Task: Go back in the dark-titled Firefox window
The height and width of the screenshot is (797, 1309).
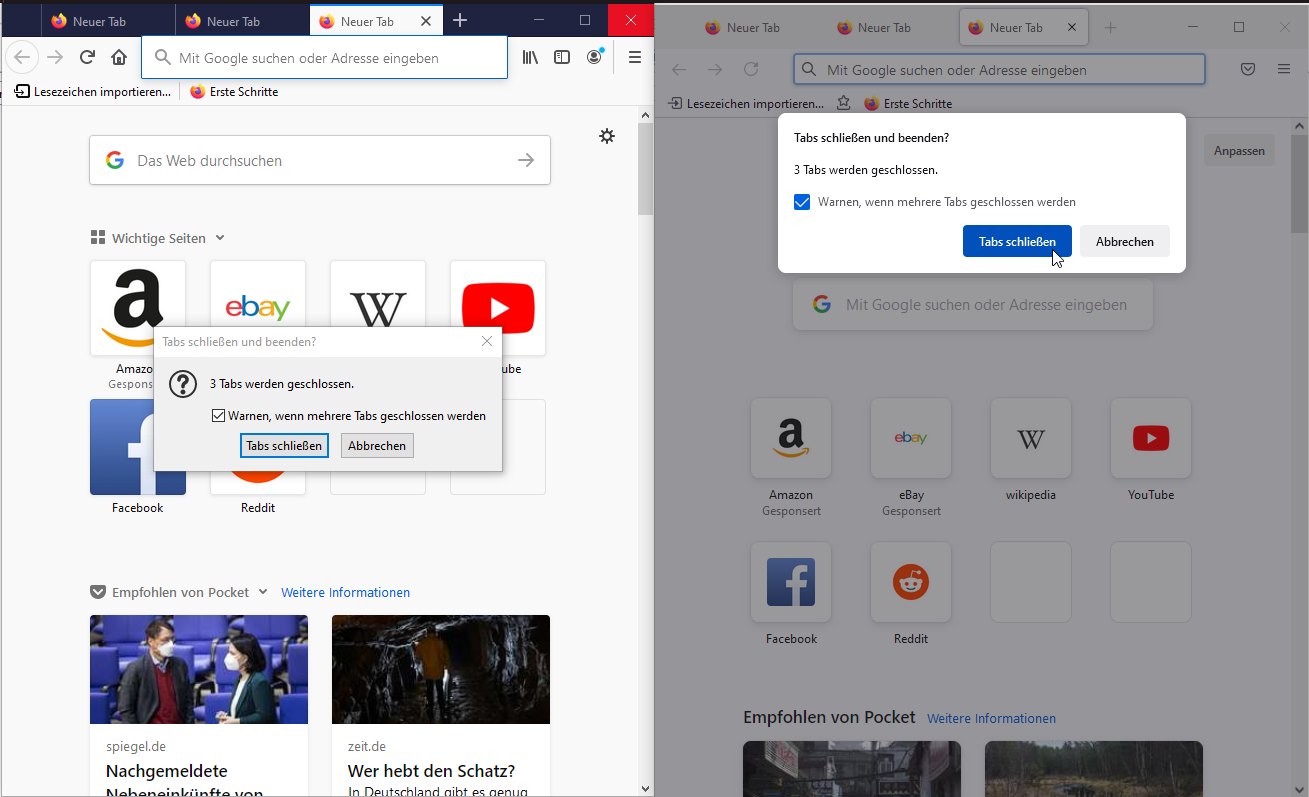Action: [x=22, y=57]
